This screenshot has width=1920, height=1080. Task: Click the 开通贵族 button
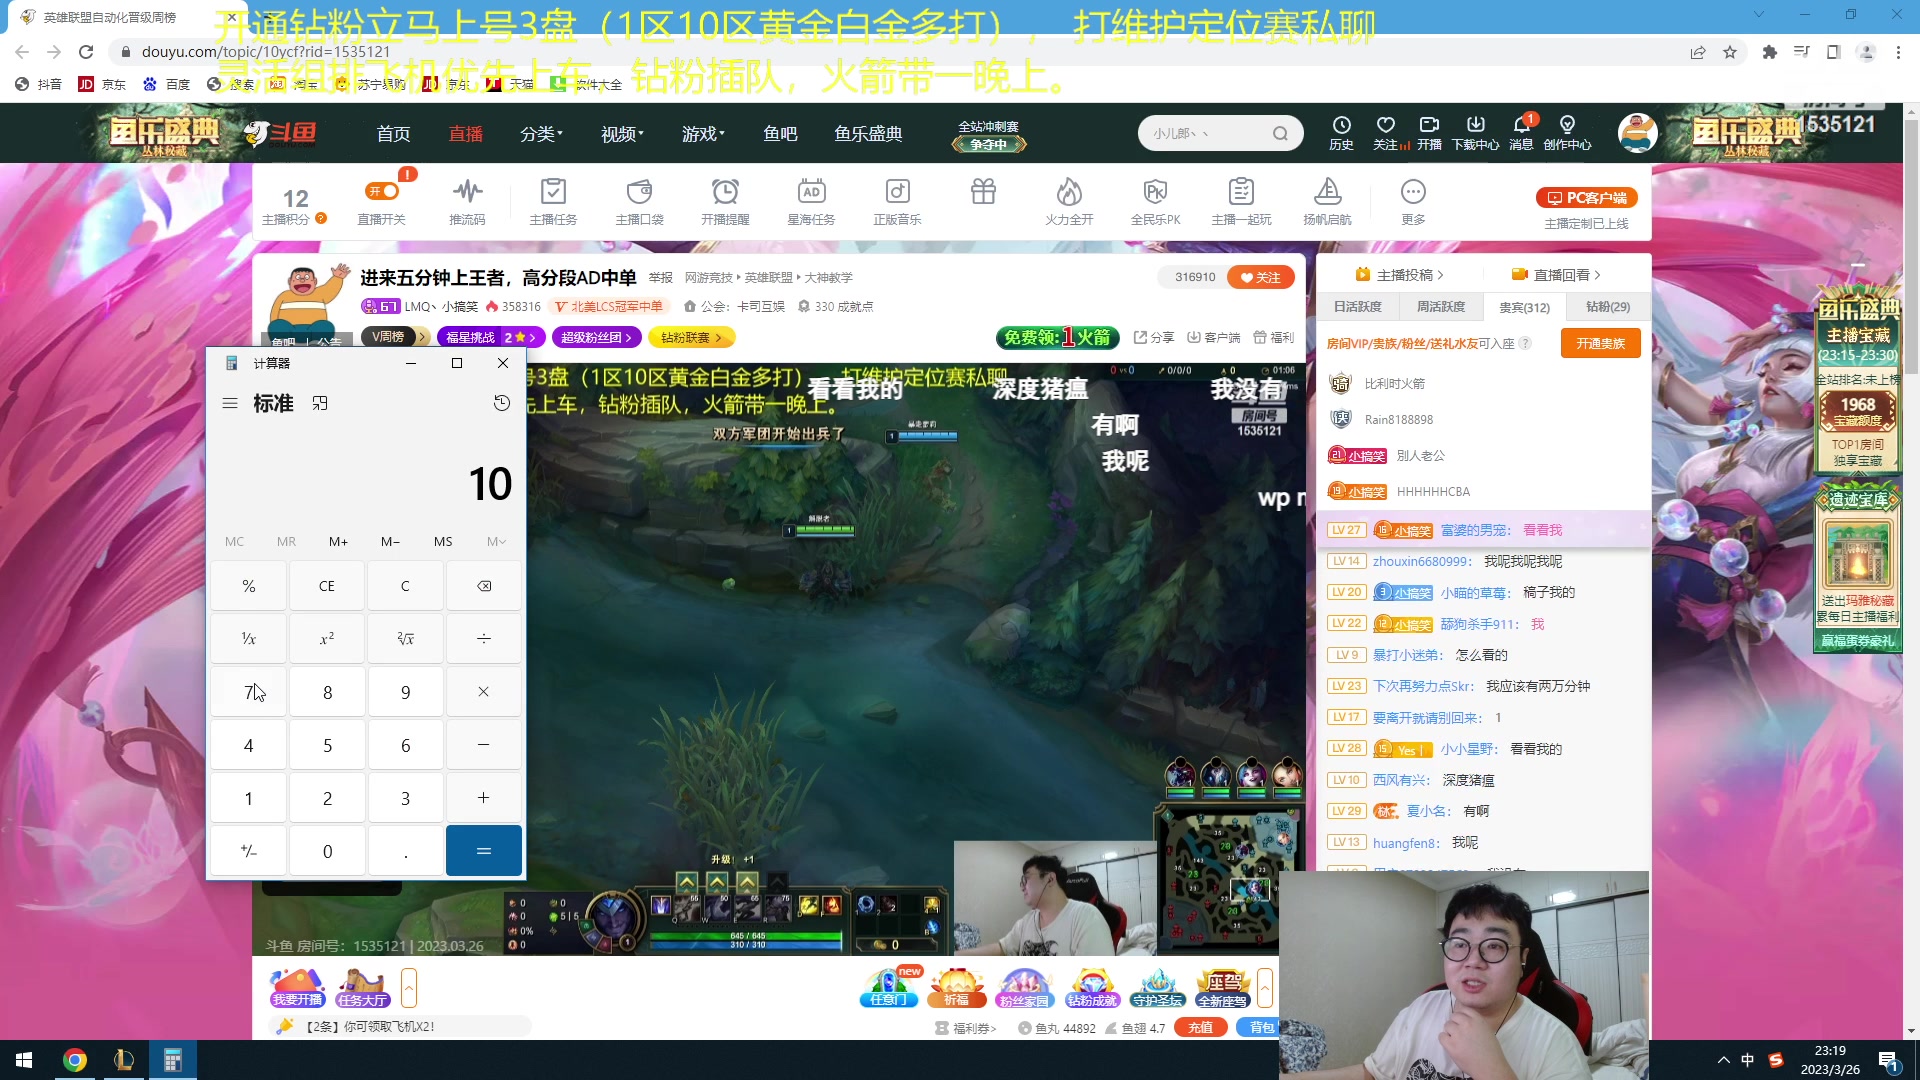(1600, 343)
